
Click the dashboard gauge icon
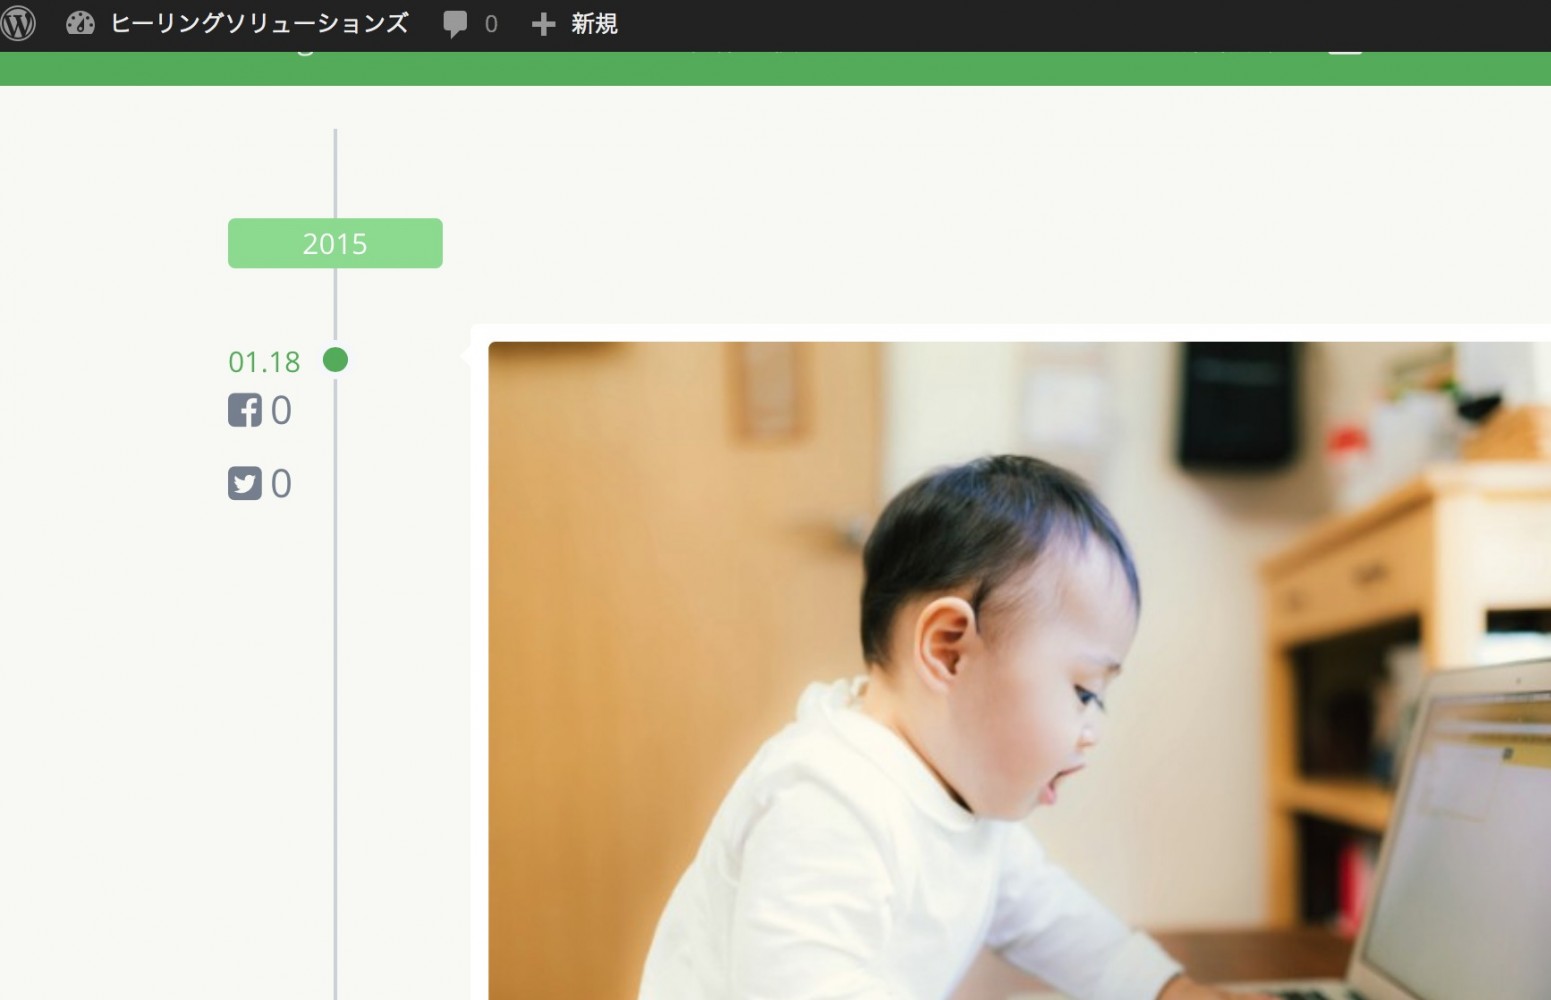click(80, 23)
